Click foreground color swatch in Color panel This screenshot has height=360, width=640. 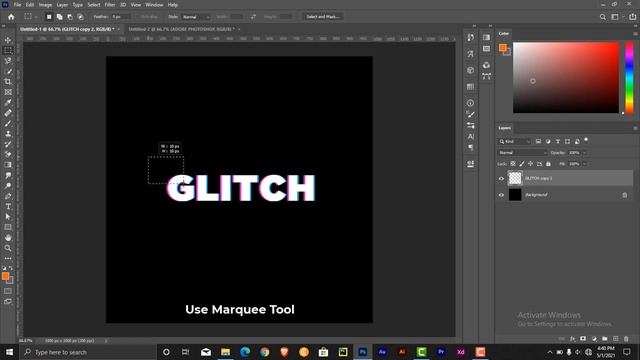click(502, 47)
